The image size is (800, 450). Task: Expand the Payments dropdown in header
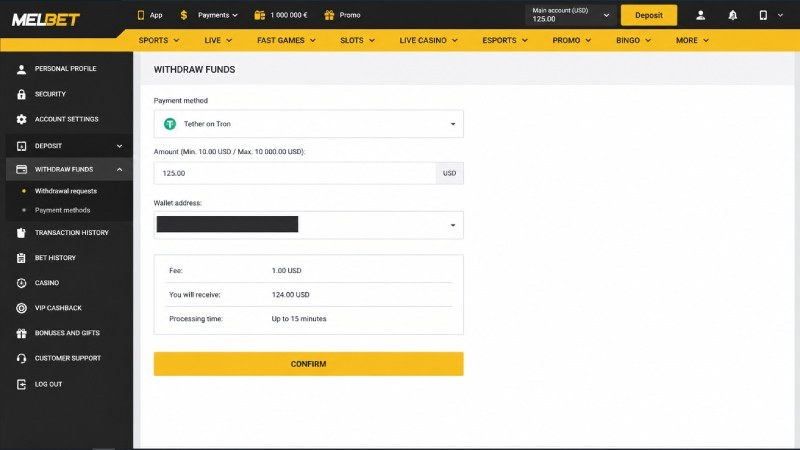[x=217, y=15]
